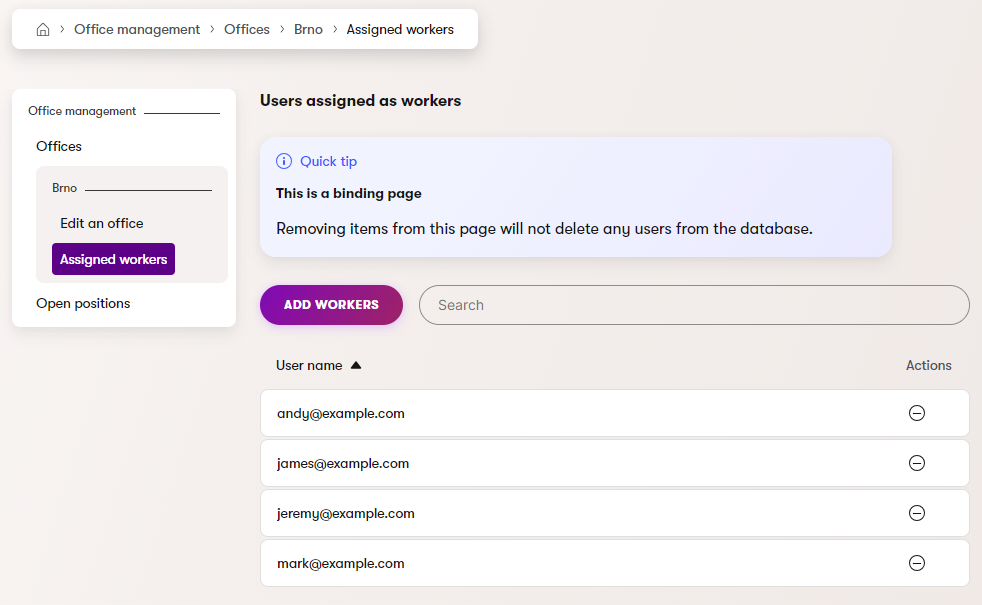Remove jeremy@example.com using the minus icon
This screenshot has width=982, height=605.
[x=916, y=513]
